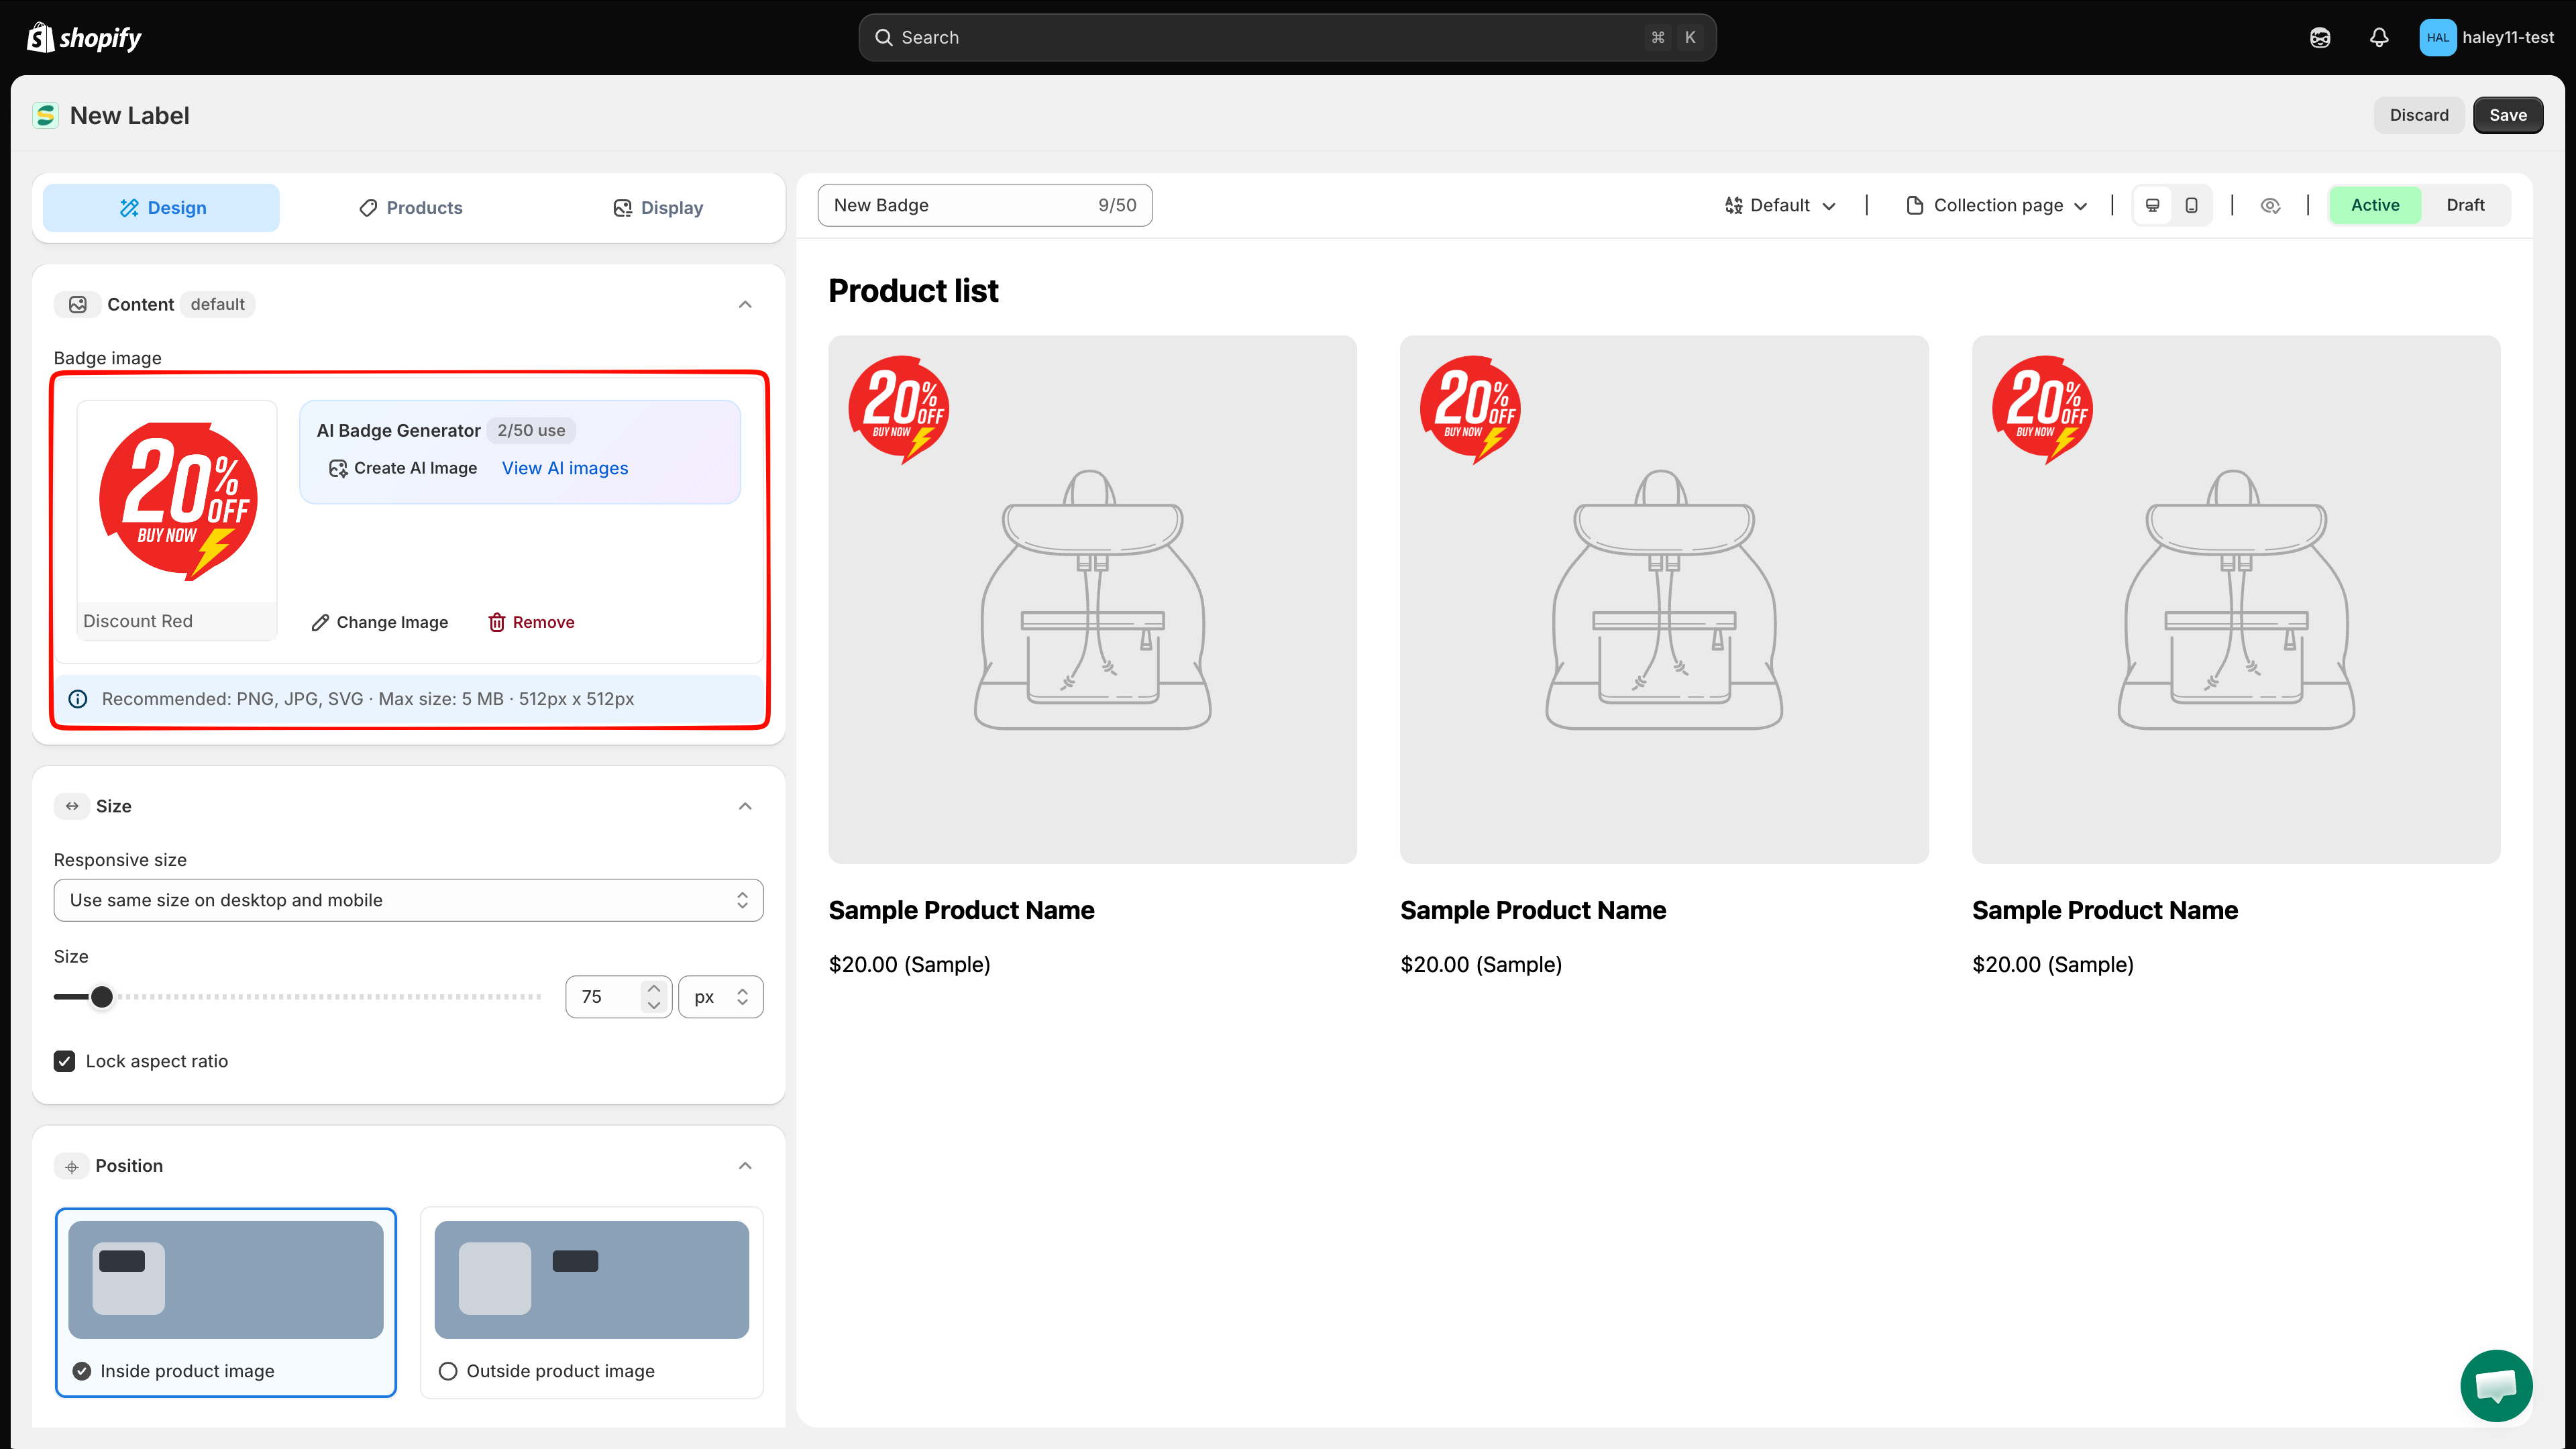Click the Create AI Image sparkle icon
This screenshot has height=1449, width=2576.
(x=338, y=468)
